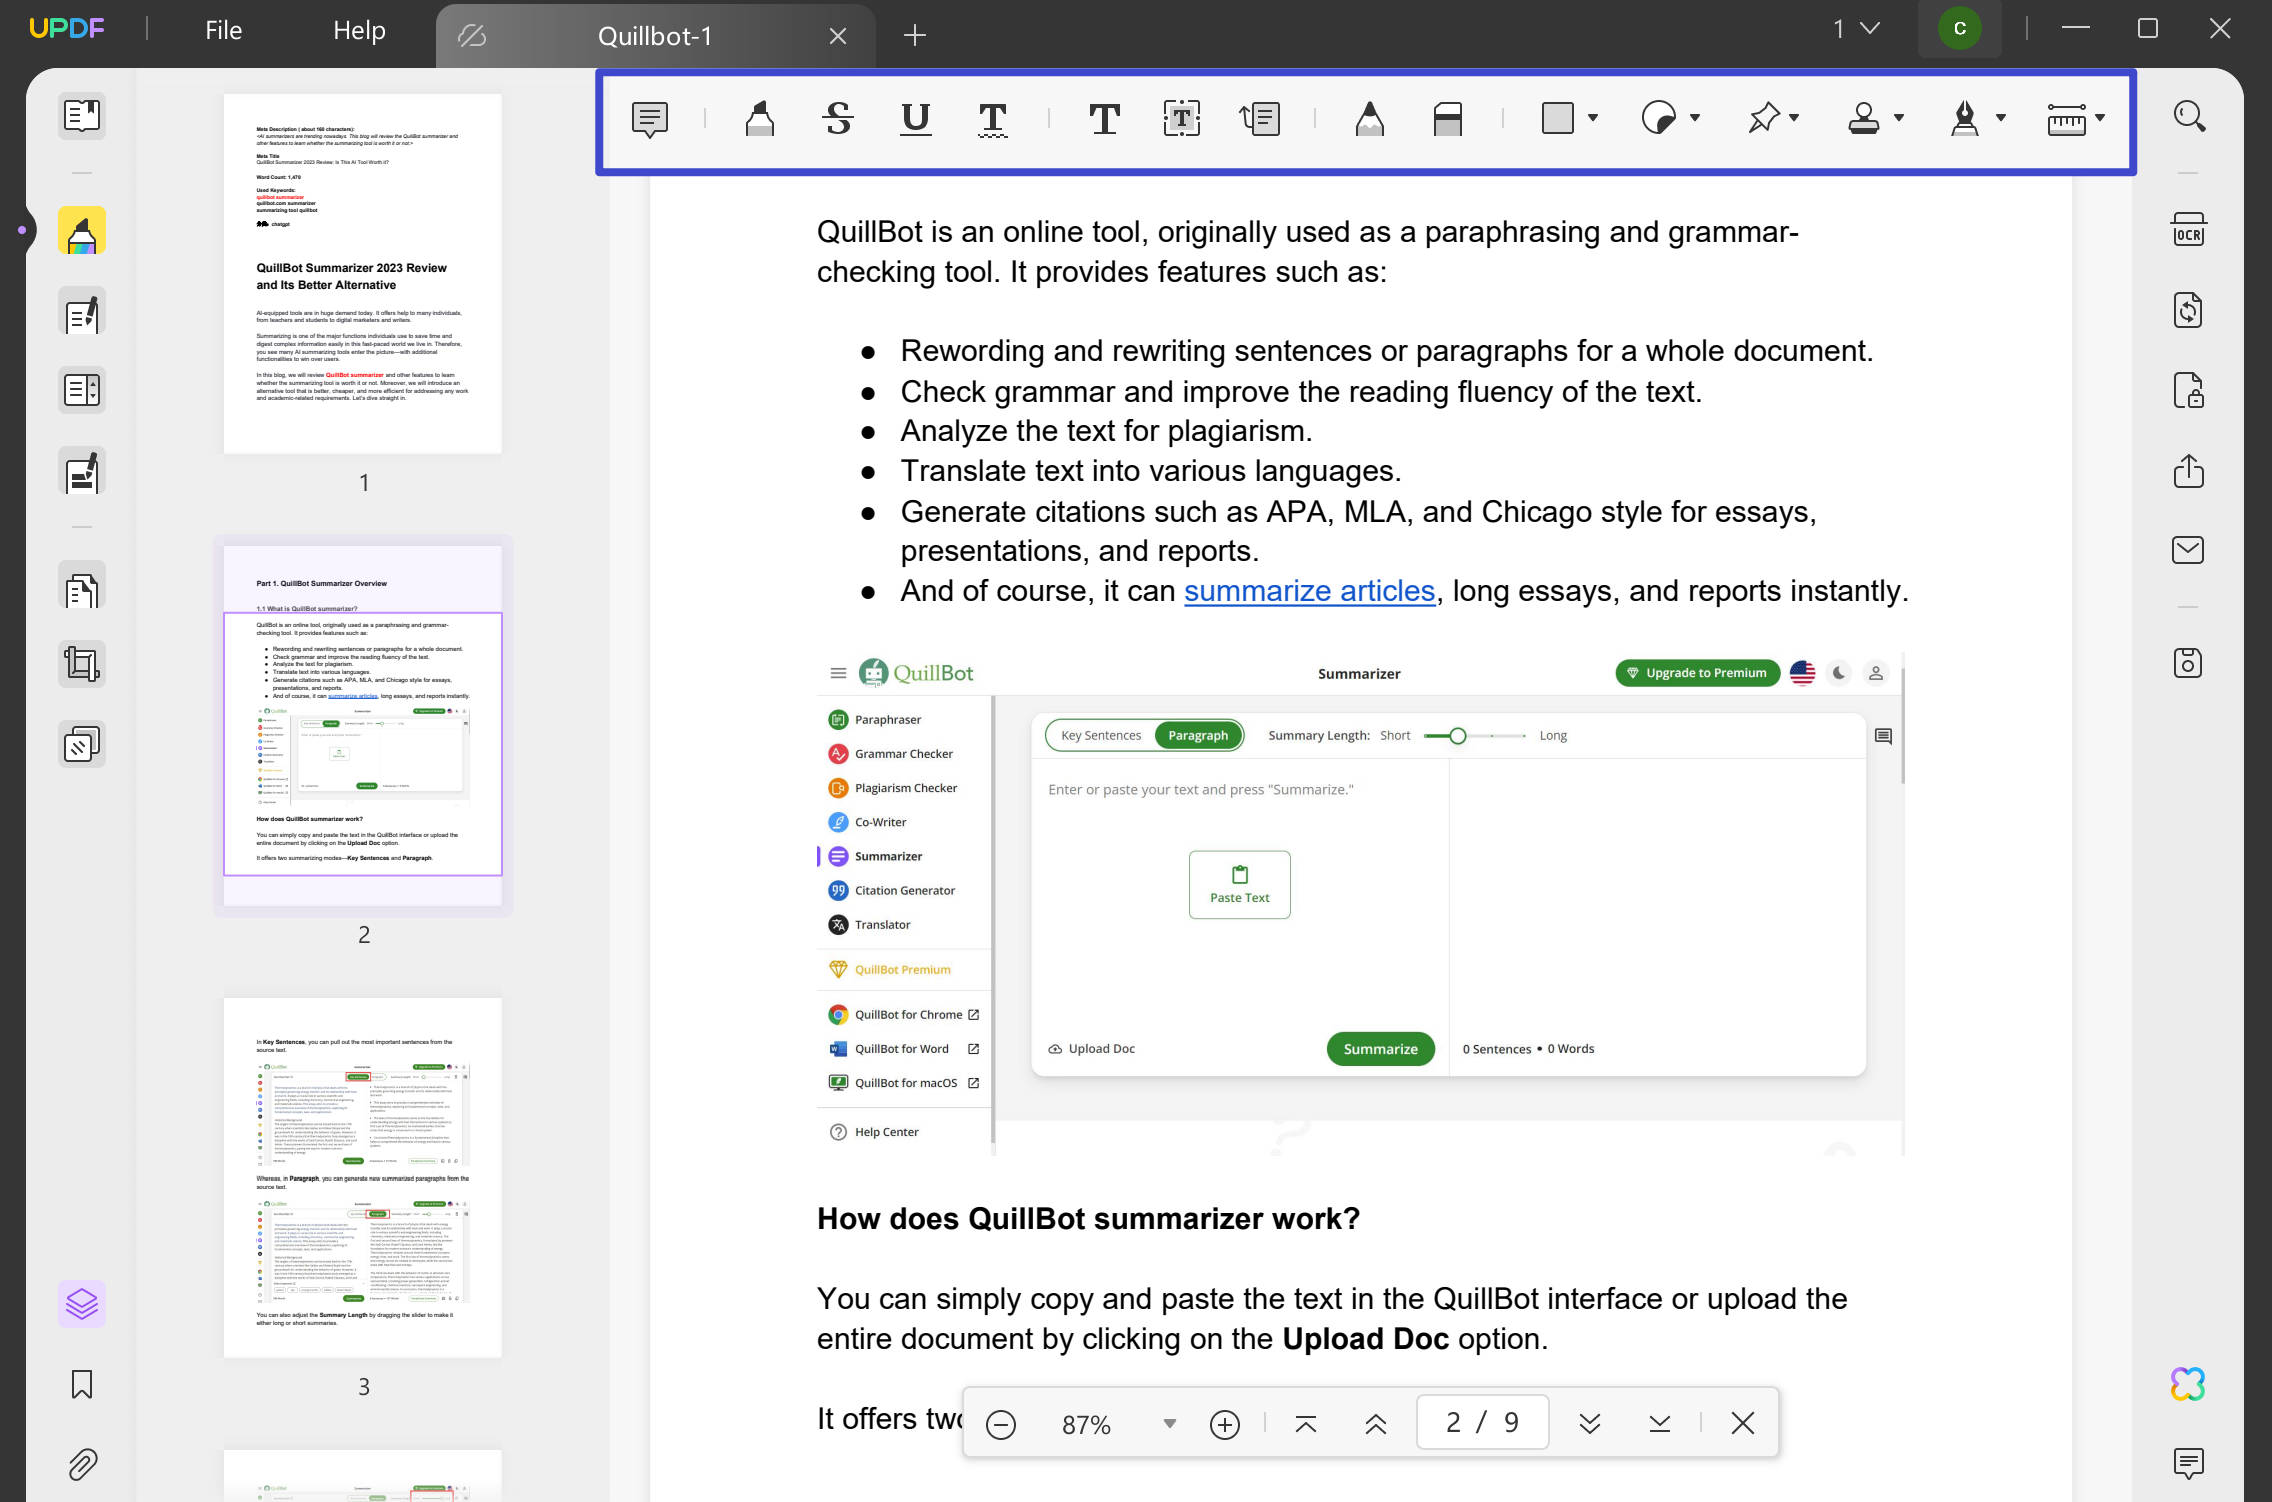The image size is (2272, 1502).
Task: Open the Crop pages tool
Action: (81, 663)
